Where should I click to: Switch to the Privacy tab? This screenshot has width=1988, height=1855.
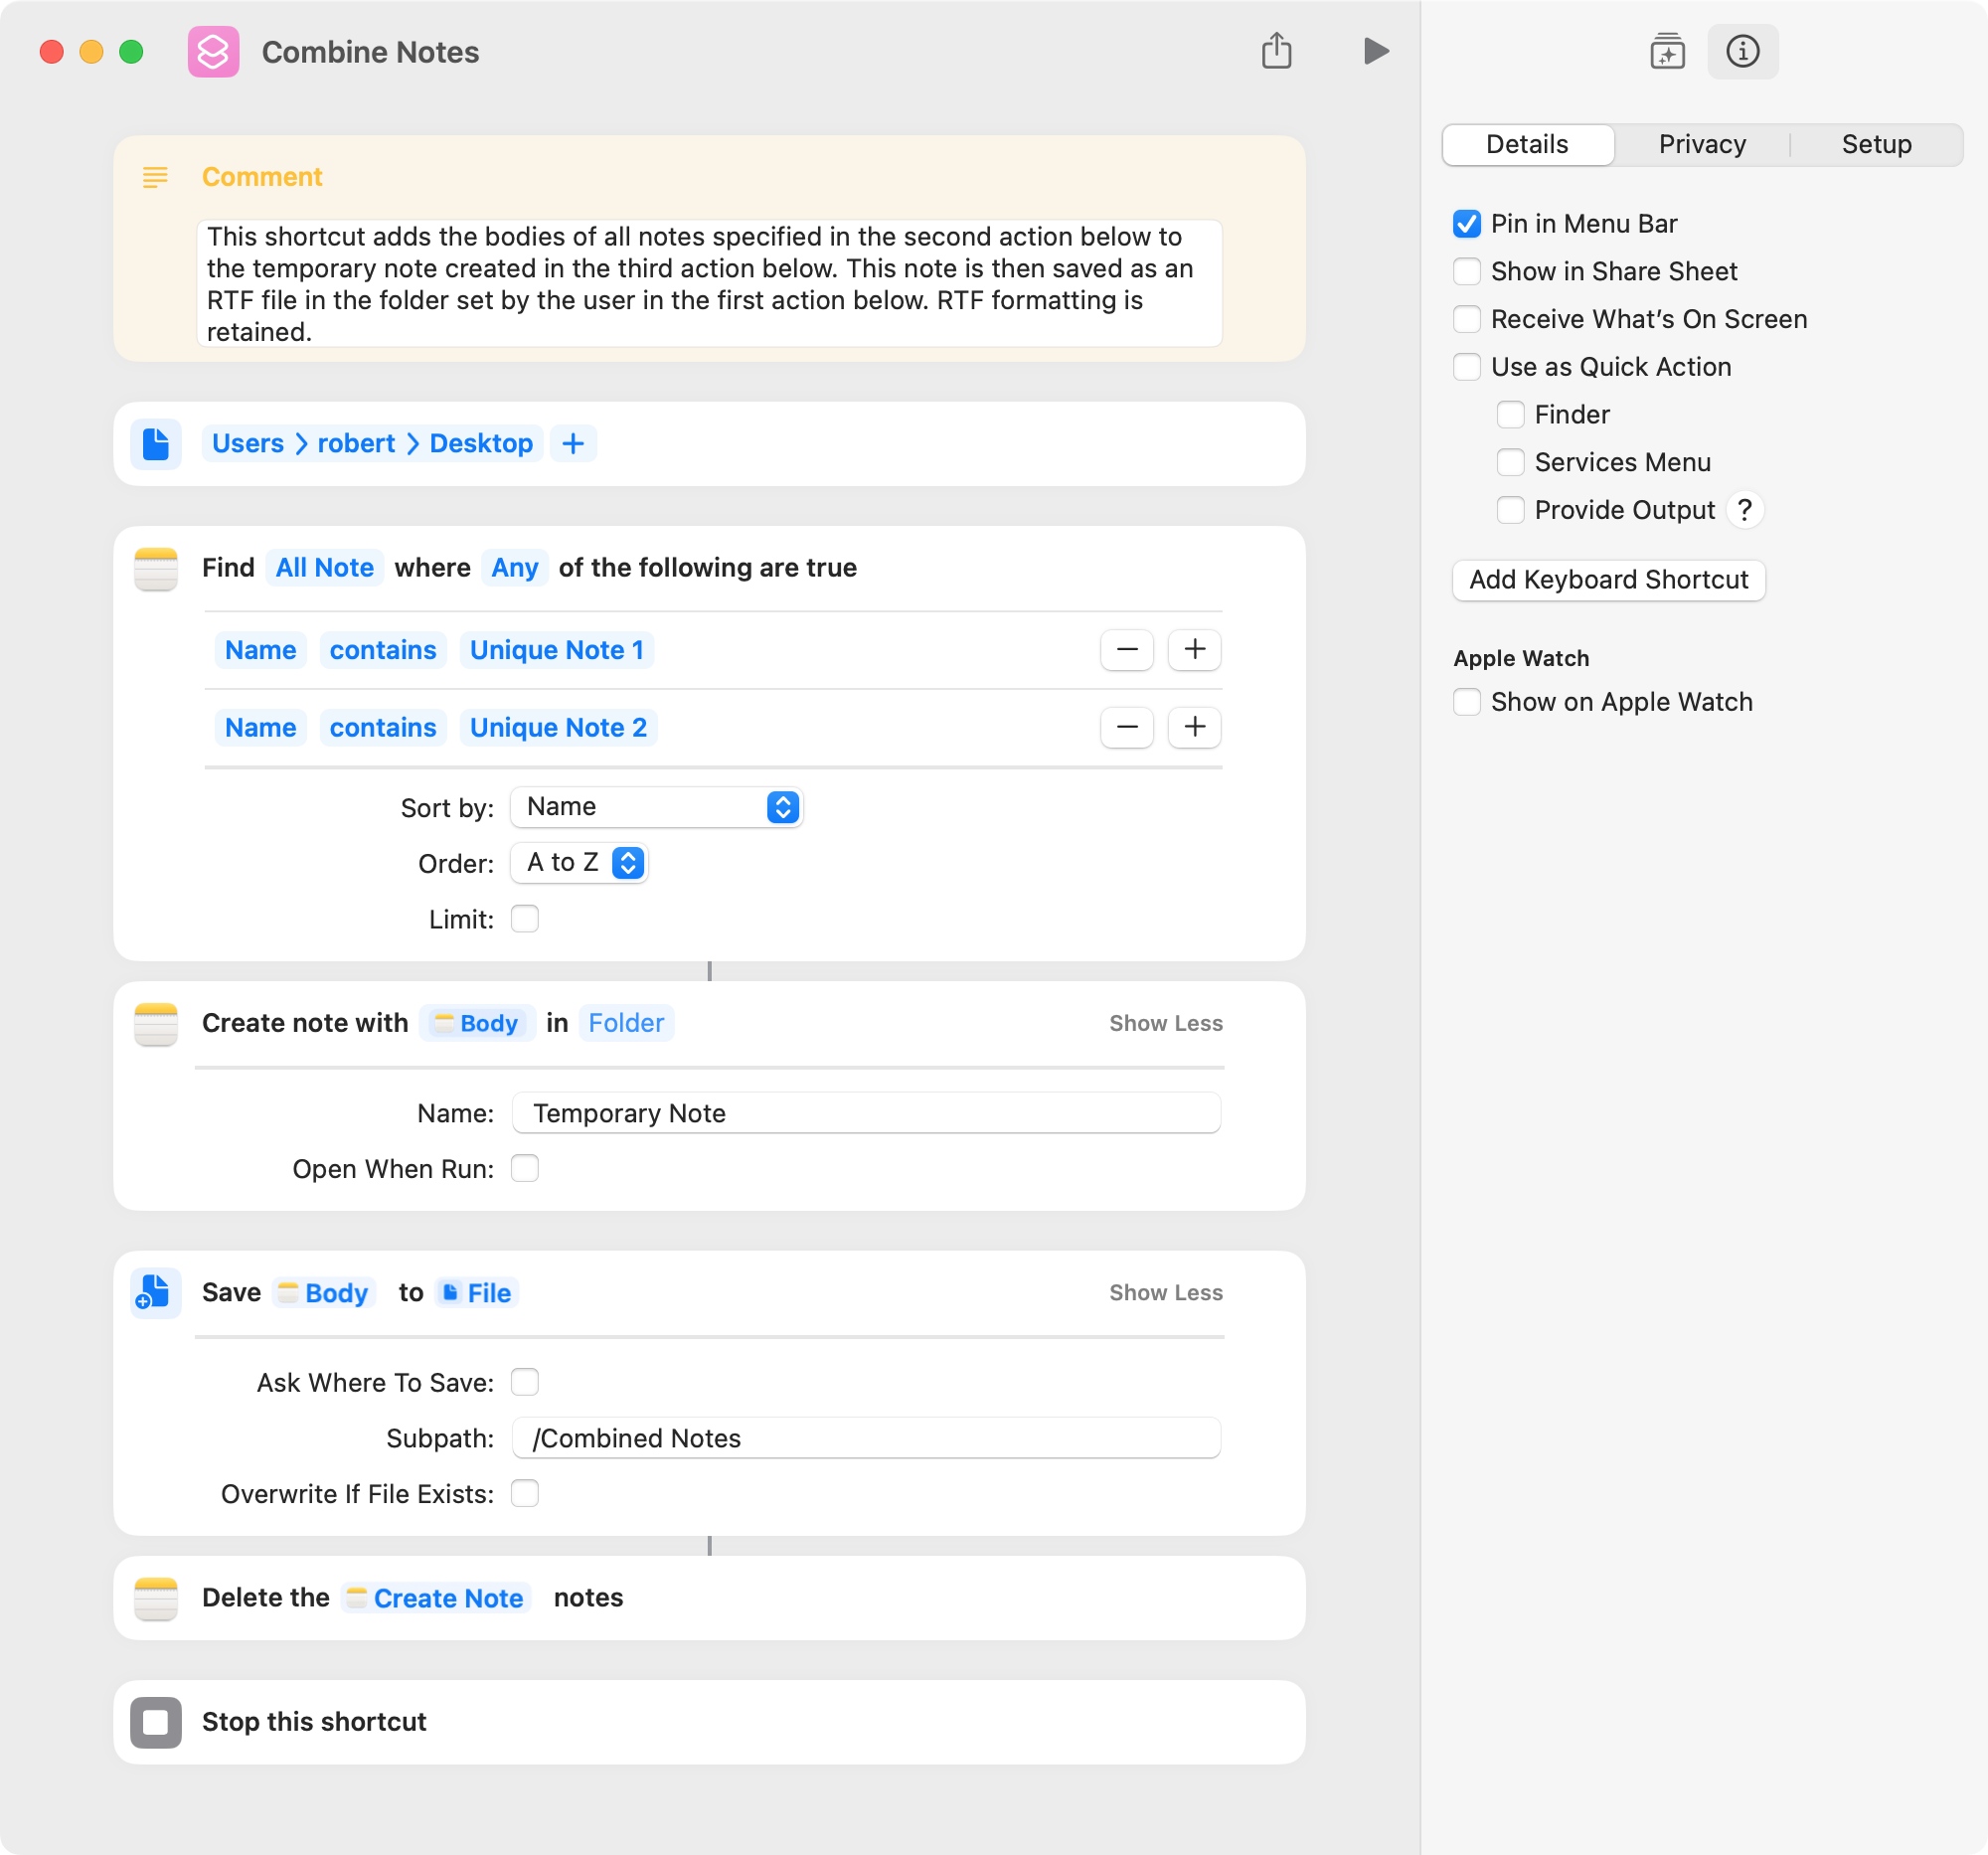(1702, 144)
